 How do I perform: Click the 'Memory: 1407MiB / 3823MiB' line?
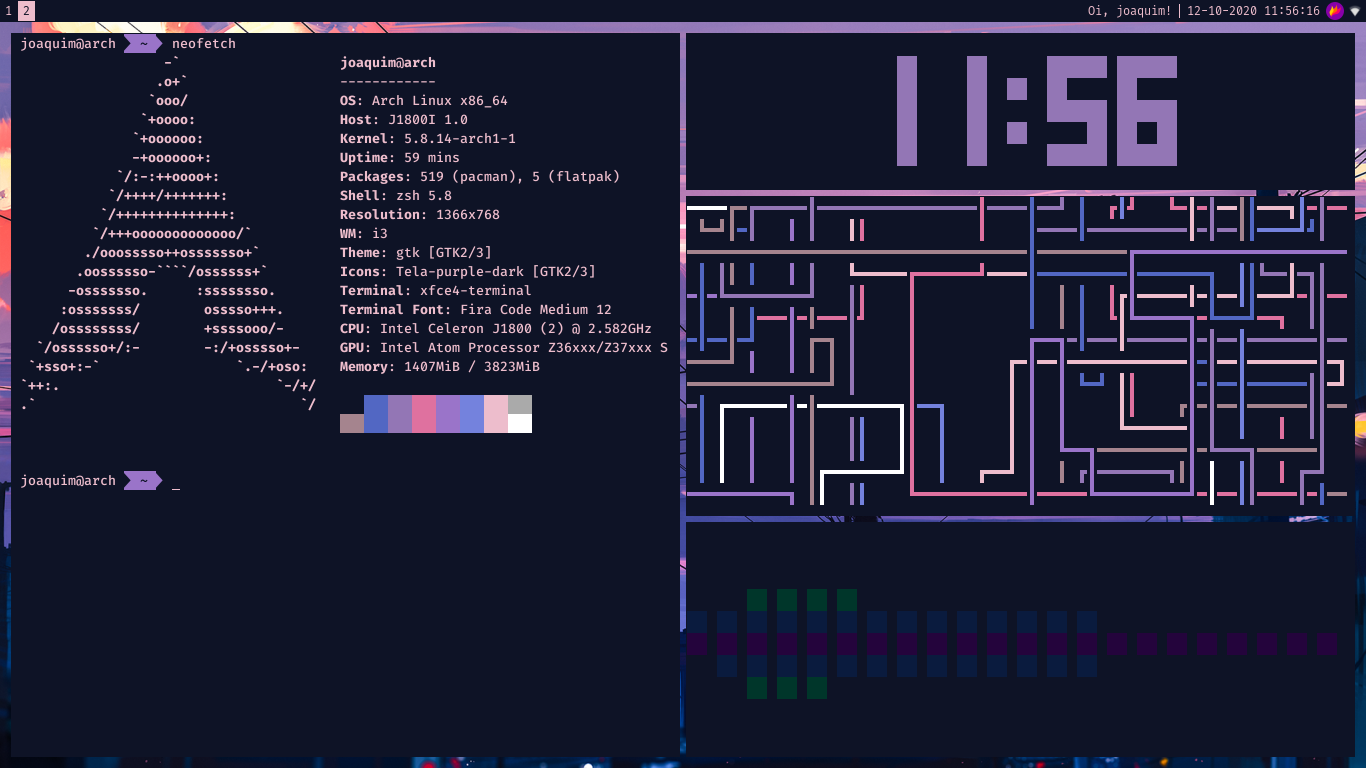tap(440, 367)
